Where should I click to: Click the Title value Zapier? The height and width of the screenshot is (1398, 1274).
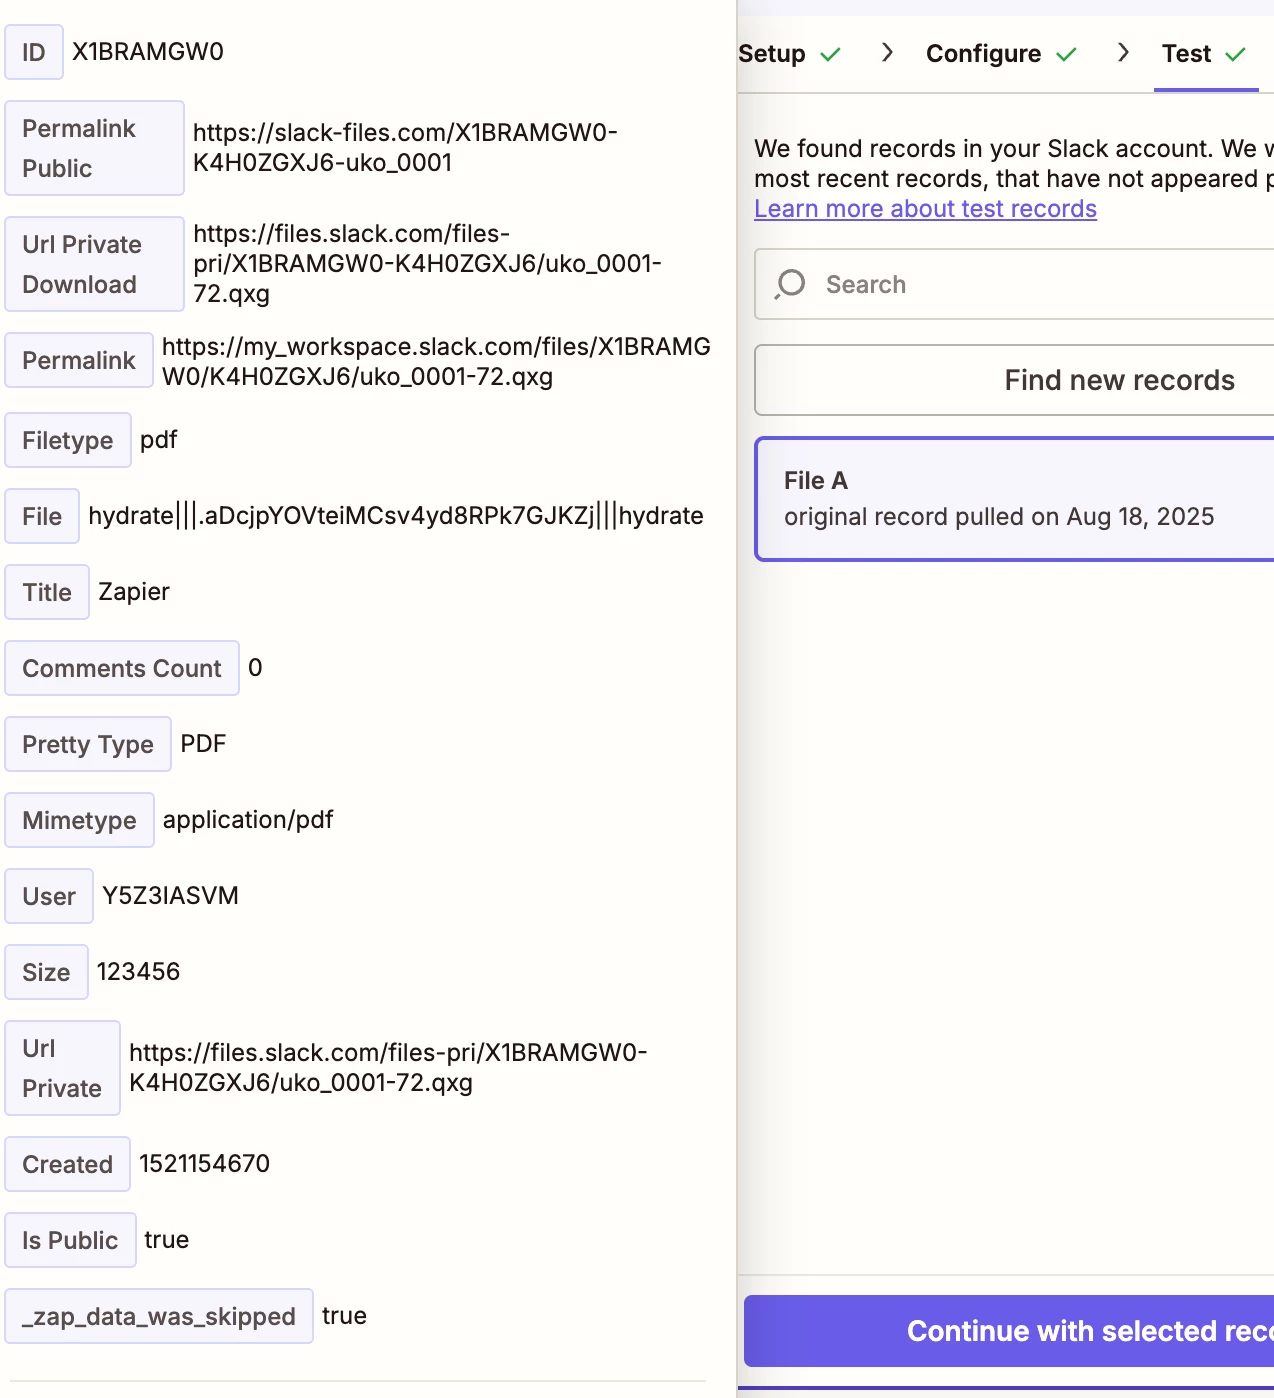[x=134, y=592]
